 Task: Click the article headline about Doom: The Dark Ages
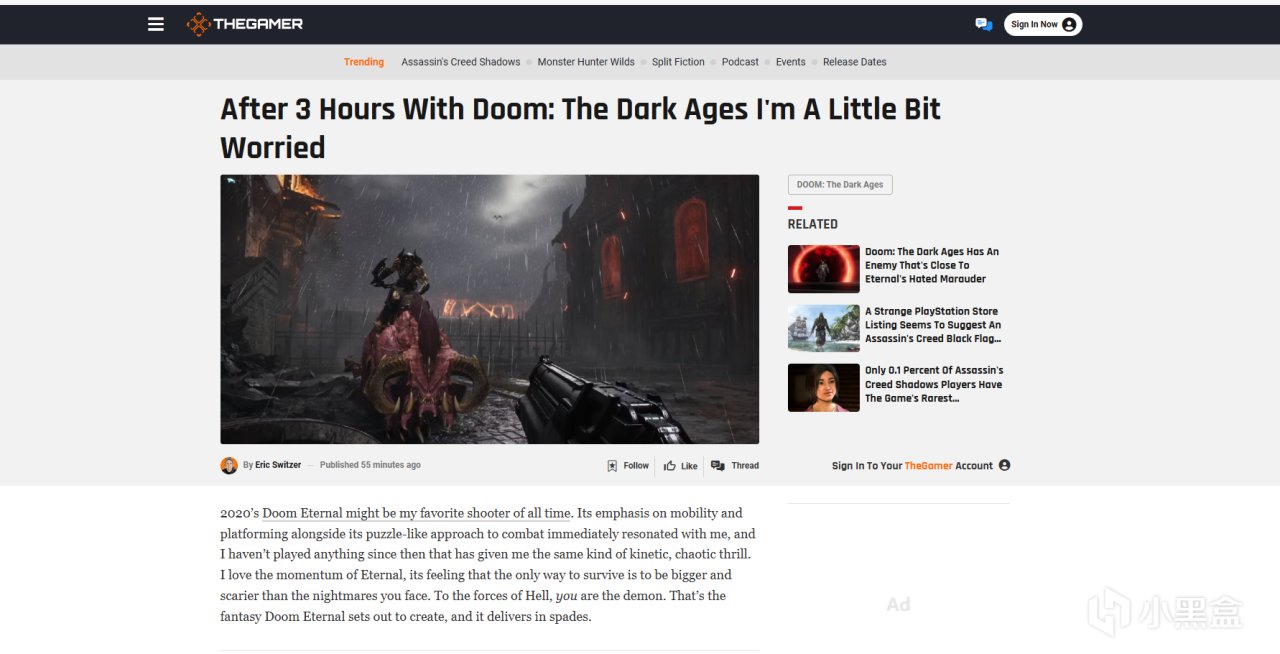point(580,128)
